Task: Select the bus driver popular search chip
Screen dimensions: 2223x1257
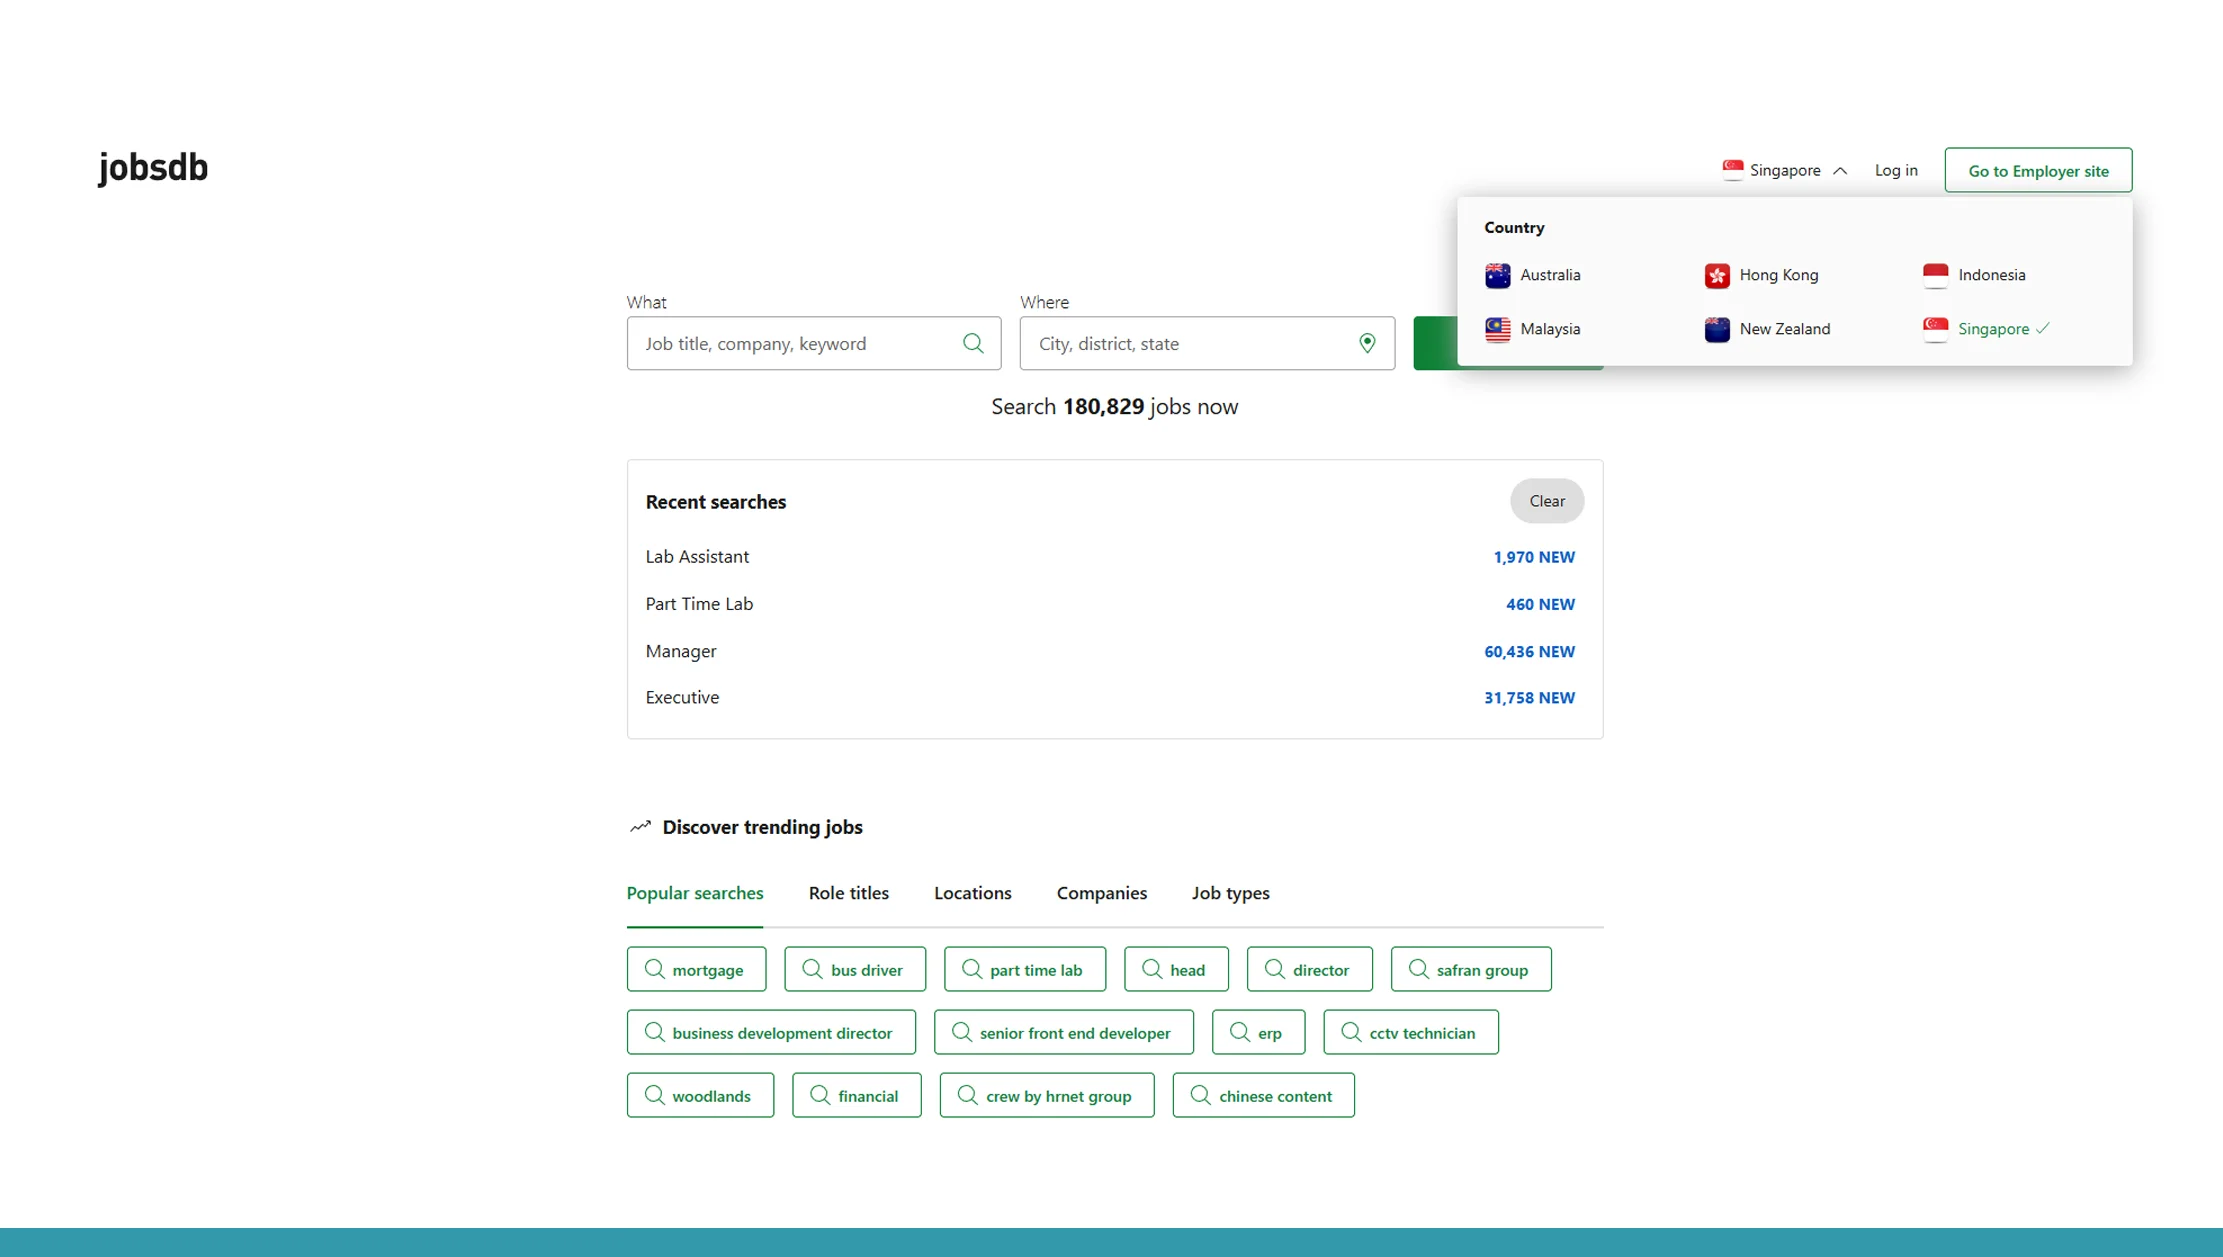Action: point(854,969)
